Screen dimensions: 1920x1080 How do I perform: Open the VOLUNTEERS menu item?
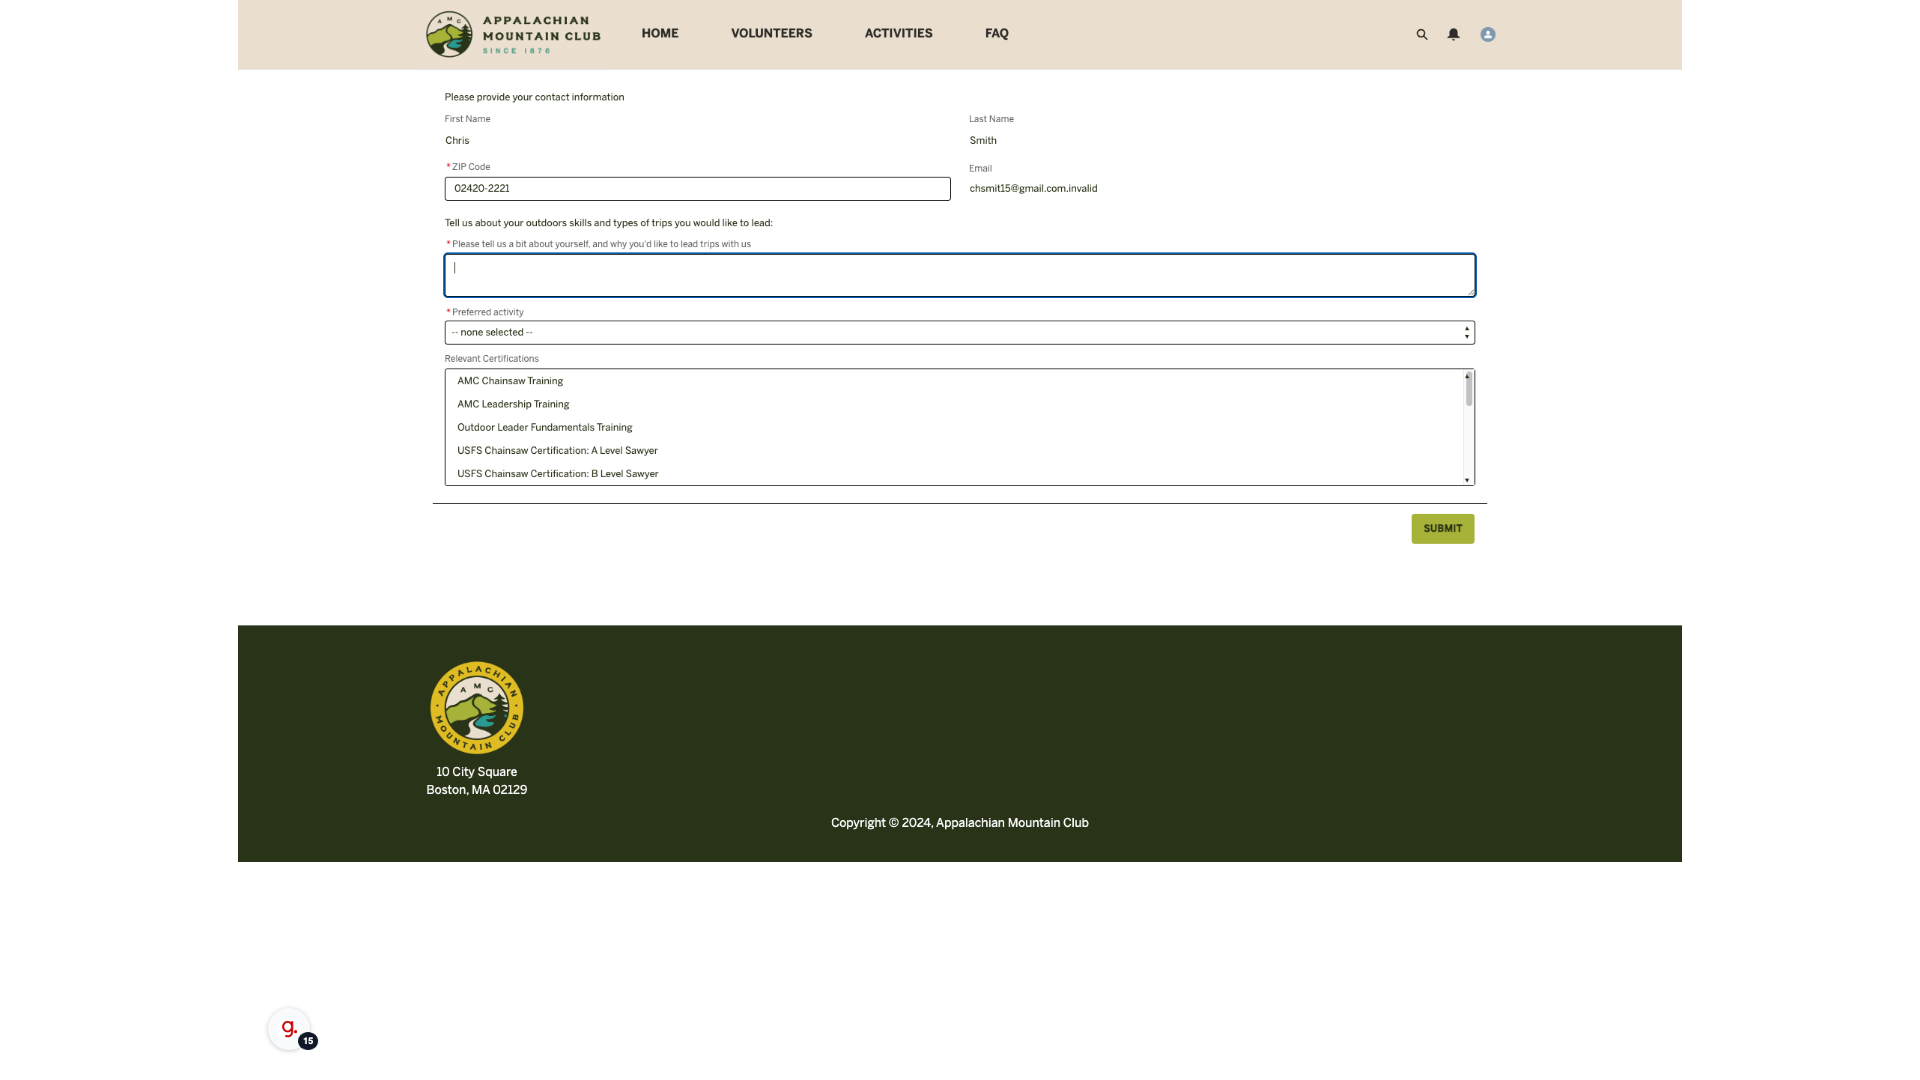pos(771,33)
